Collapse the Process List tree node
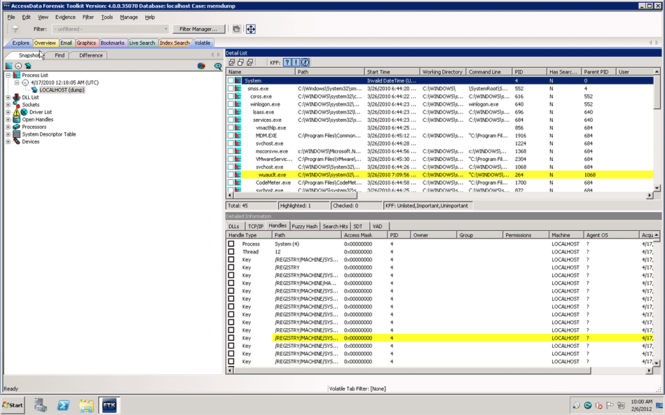 tap(8, 75)
